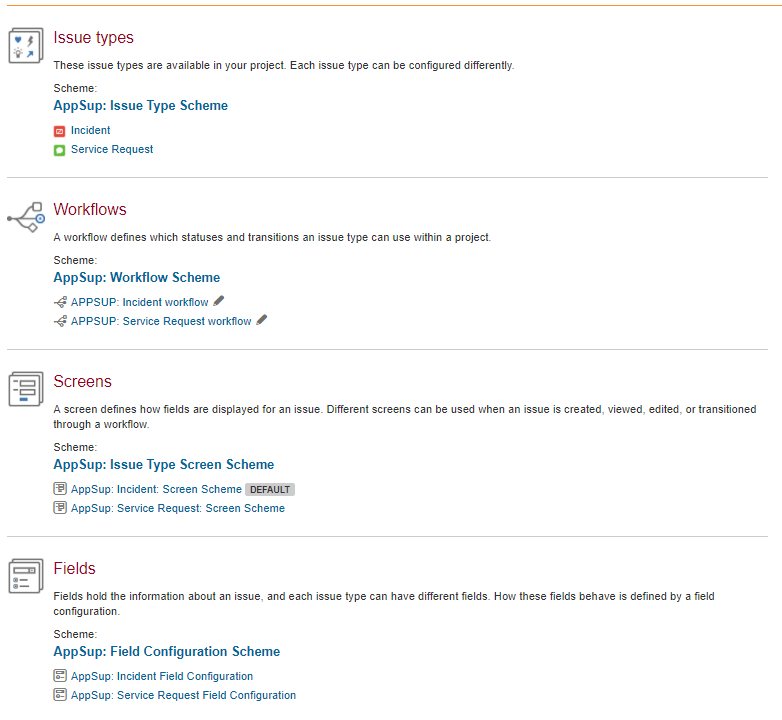Viewport: 782px width, 720px height.
Task: Click field icon beside AppSup: Incident Field Configuration
Action: point(60,676)
